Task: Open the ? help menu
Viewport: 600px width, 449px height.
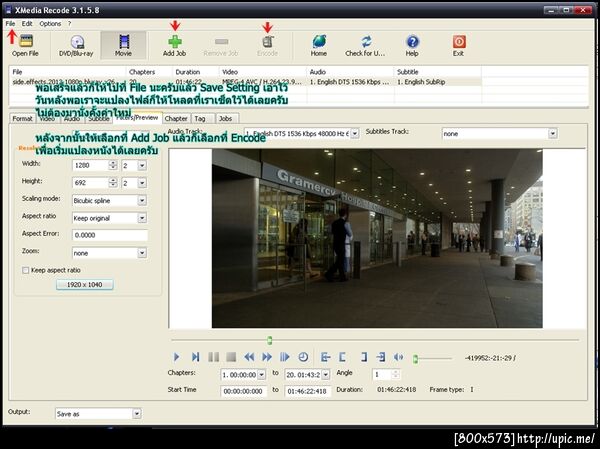Action: [x=69, y=24]
